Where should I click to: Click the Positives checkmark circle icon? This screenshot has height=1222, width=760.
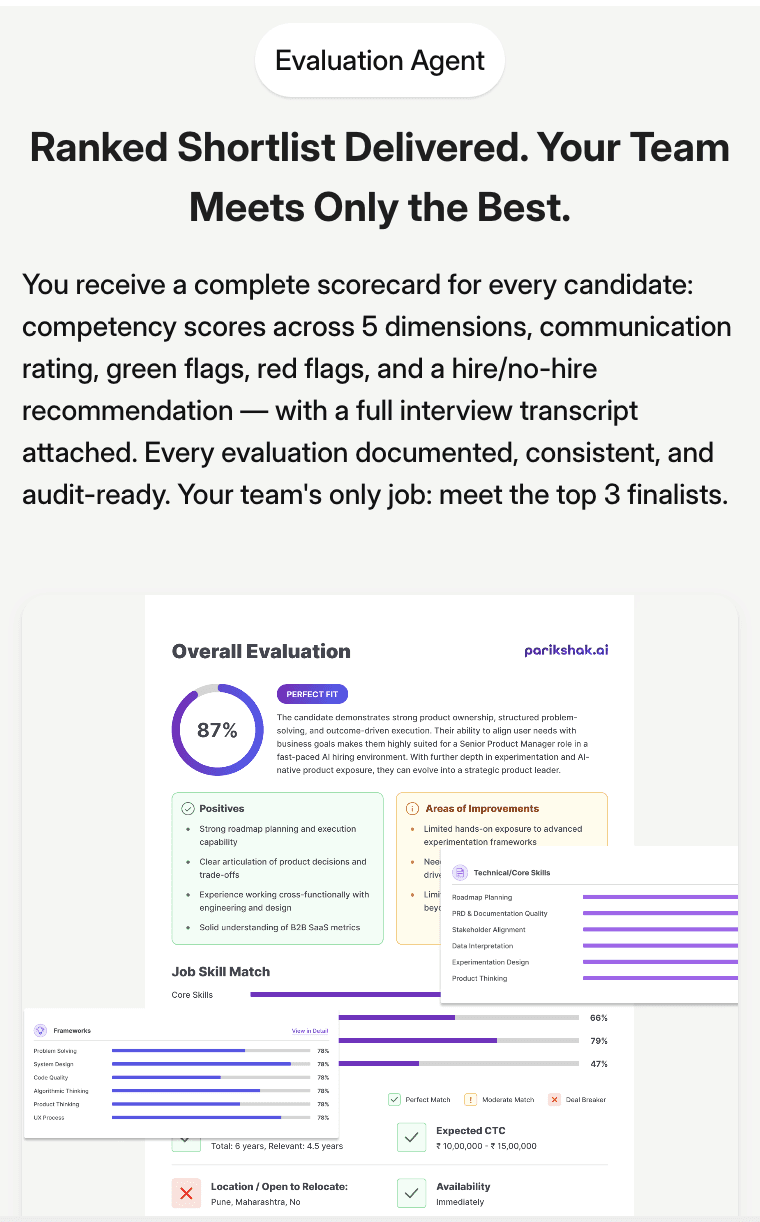coord(187,808)
